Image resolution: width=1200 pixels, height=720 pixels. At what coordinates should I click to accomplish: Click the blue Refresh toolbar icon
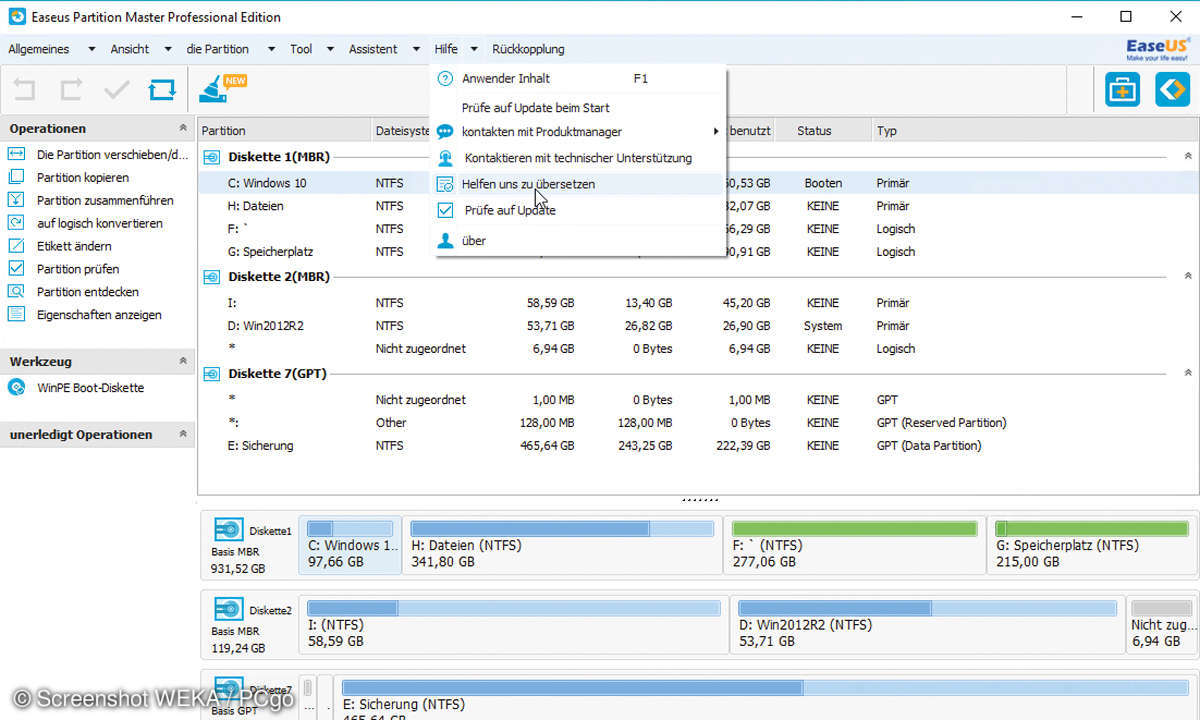(161, 90)
